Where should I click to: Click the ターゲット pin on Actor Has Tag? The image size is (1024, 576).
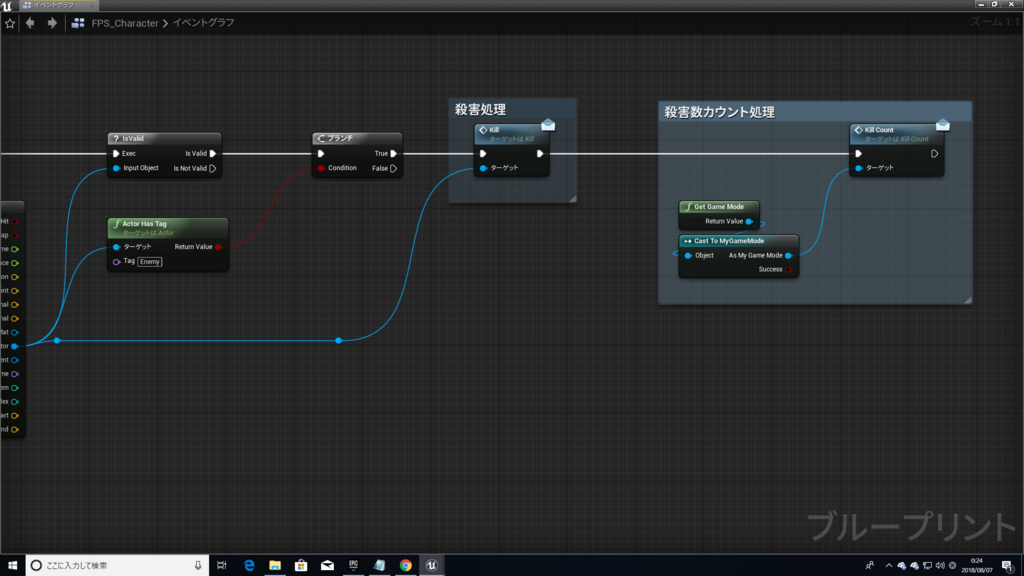click(116, 247)
